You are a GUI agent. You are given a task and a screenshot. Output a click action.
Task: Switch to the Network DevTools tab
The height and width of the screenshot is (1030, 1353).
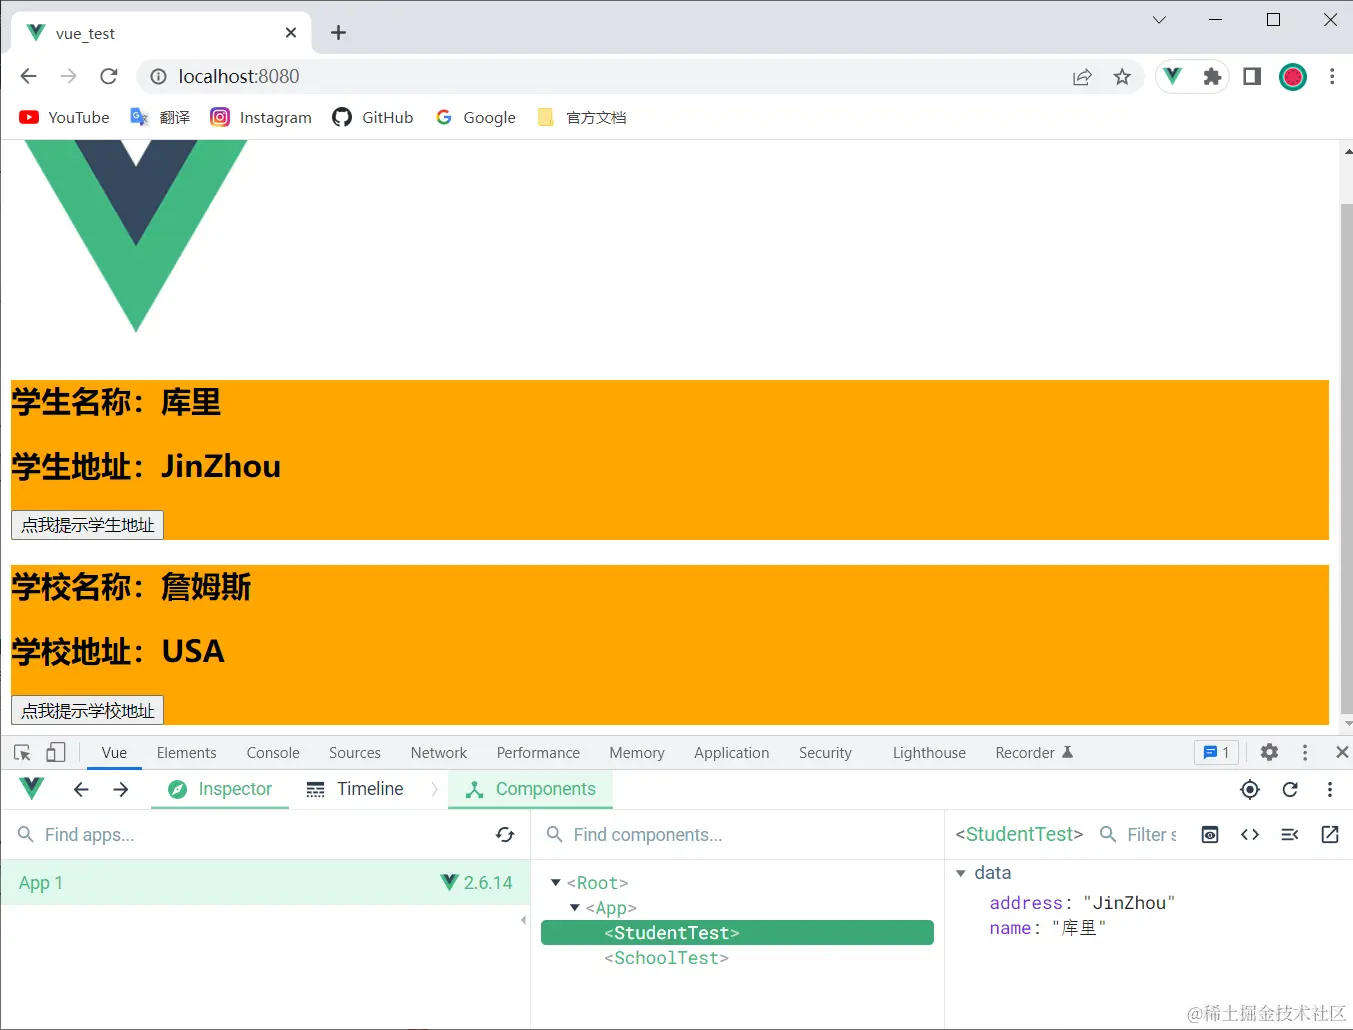tap(439, 753)
